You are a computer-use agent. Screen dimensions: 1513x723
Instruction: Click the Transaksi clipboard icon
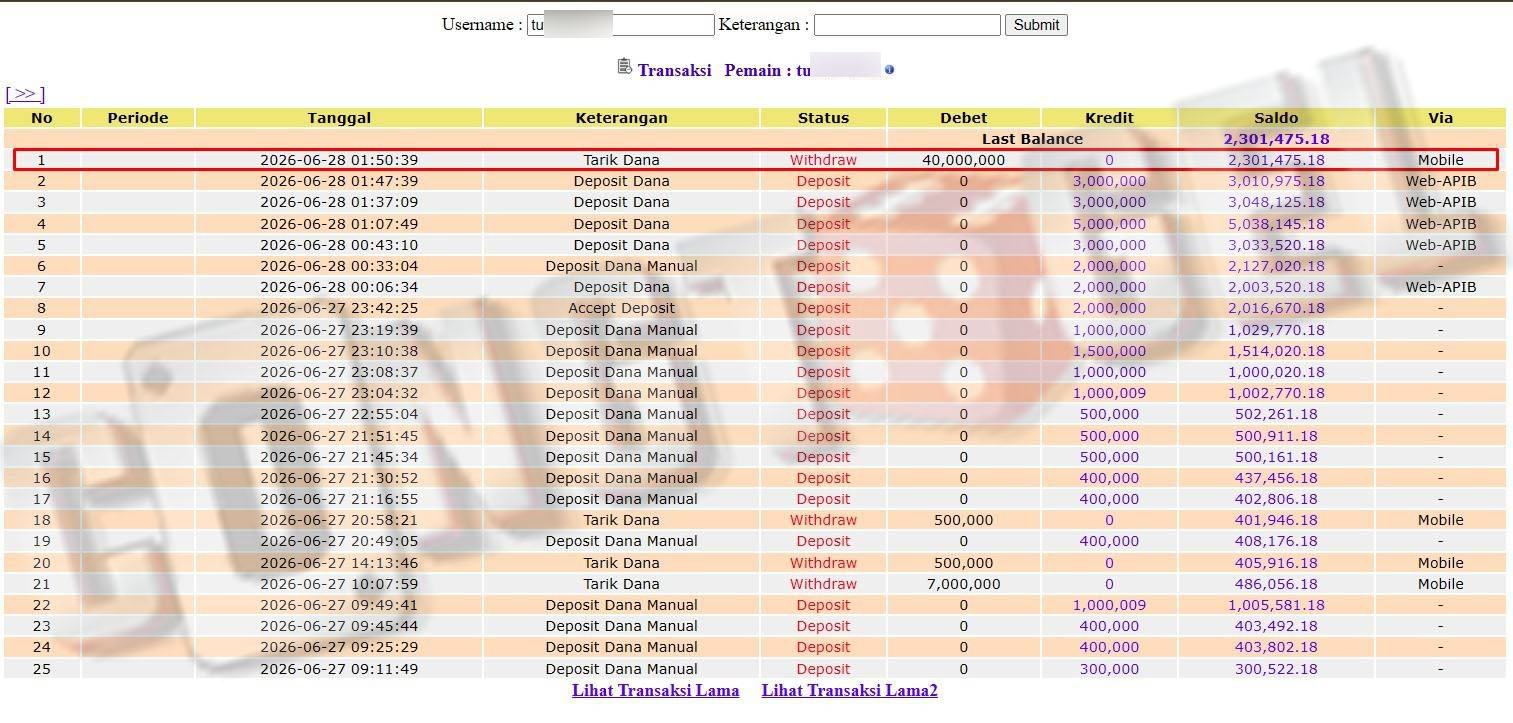tap(624, 67)
